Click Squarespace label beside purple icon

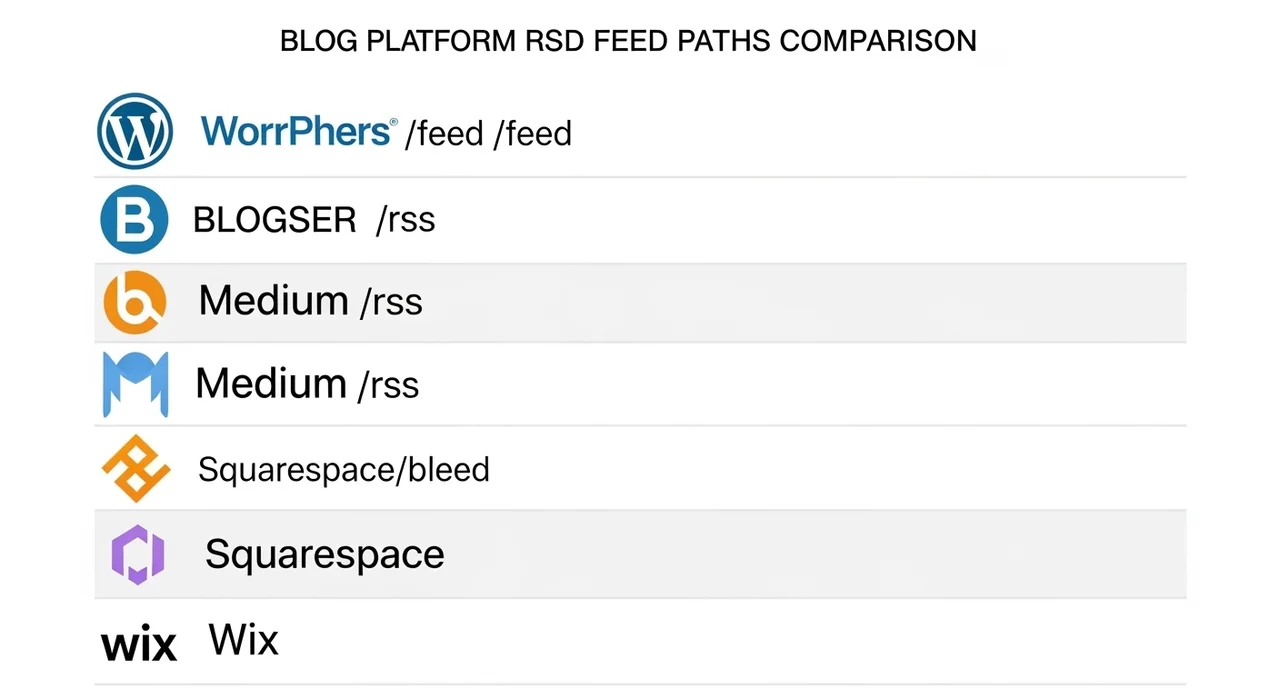click(x=324, y=554)
